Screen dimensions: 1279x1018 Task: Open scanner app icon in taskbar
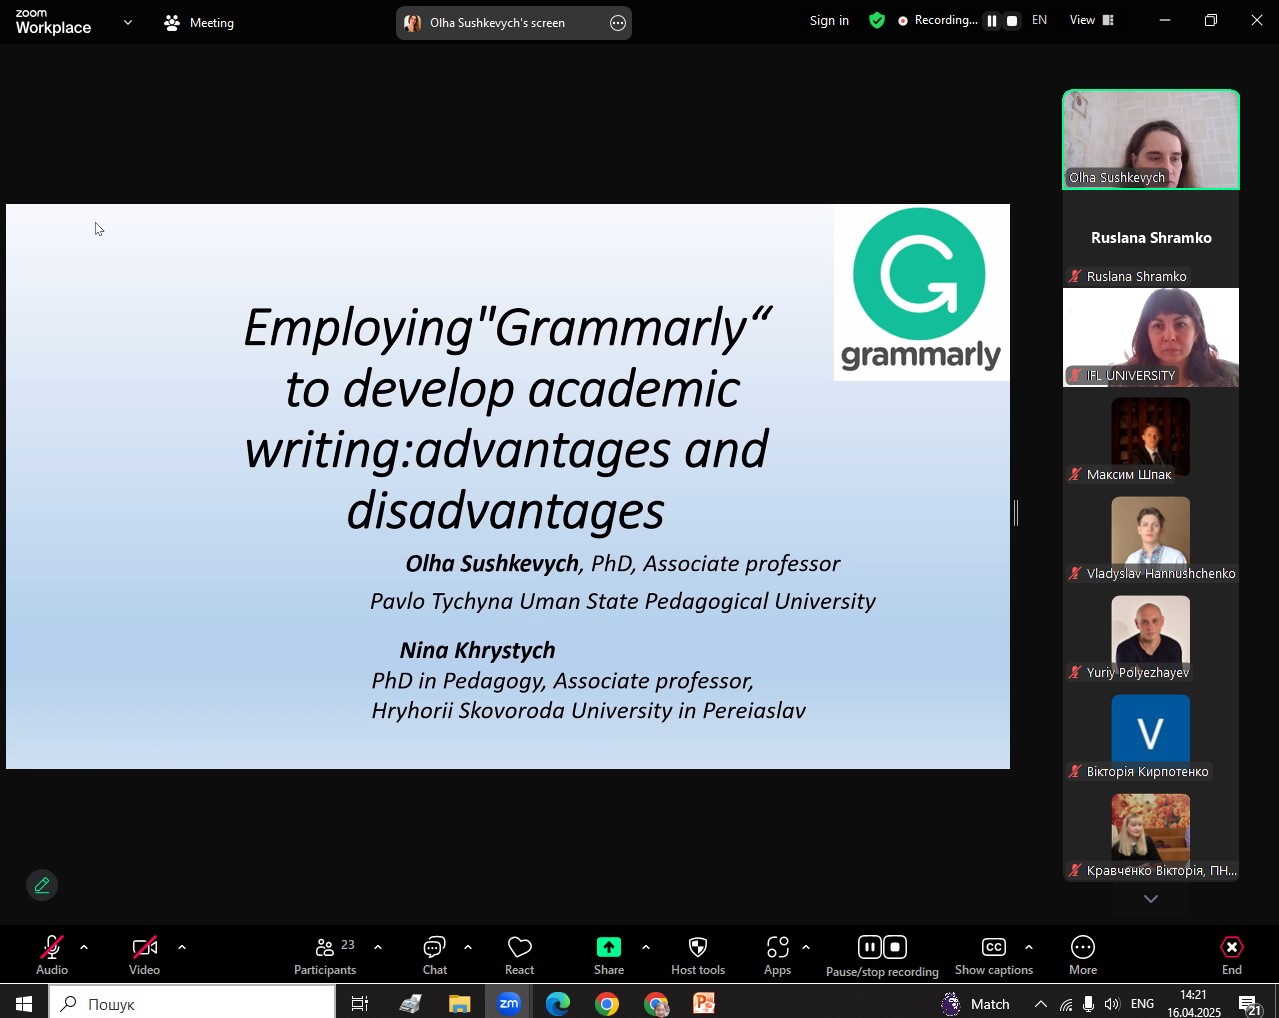click(410, 1003)
